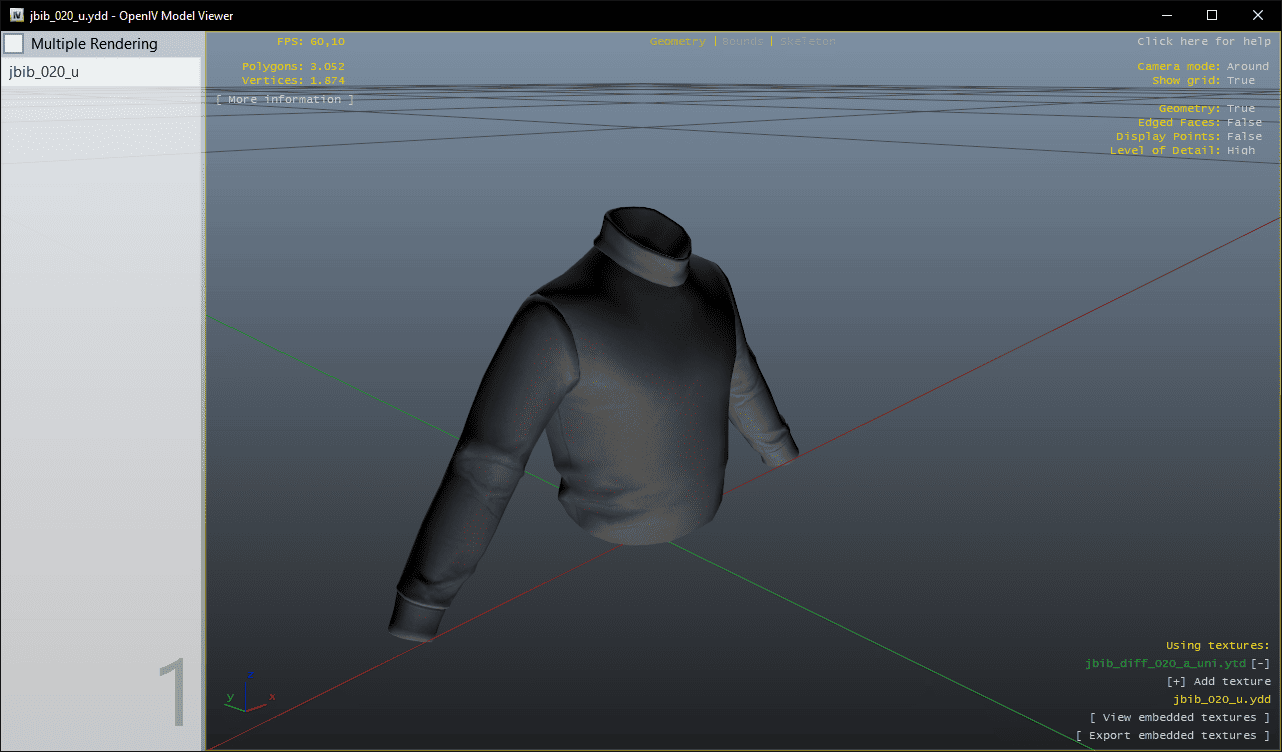Click the jbib_diff_020_a_uni.ytd texture name
This screenshot has width=1282, height=752.
point(1165,664)
